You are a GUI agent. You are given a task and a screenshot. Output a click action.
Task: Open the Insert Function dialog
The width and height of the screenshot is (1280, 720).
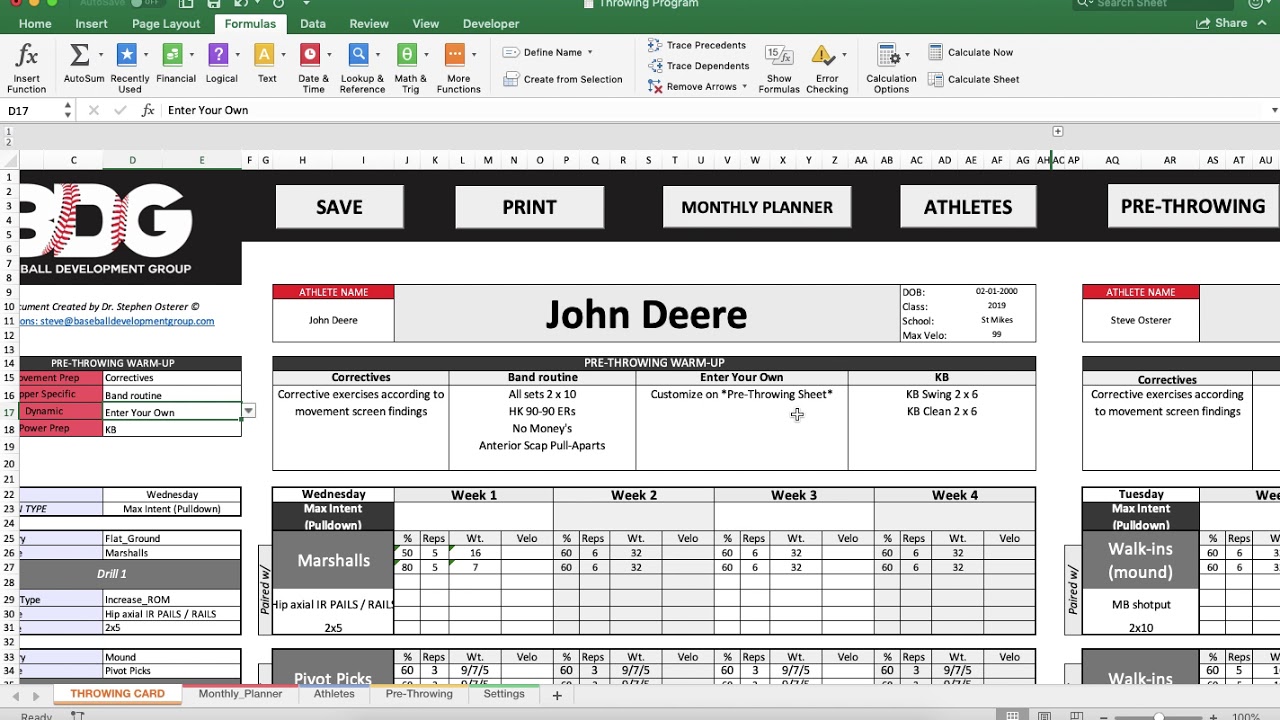[27, 68]
